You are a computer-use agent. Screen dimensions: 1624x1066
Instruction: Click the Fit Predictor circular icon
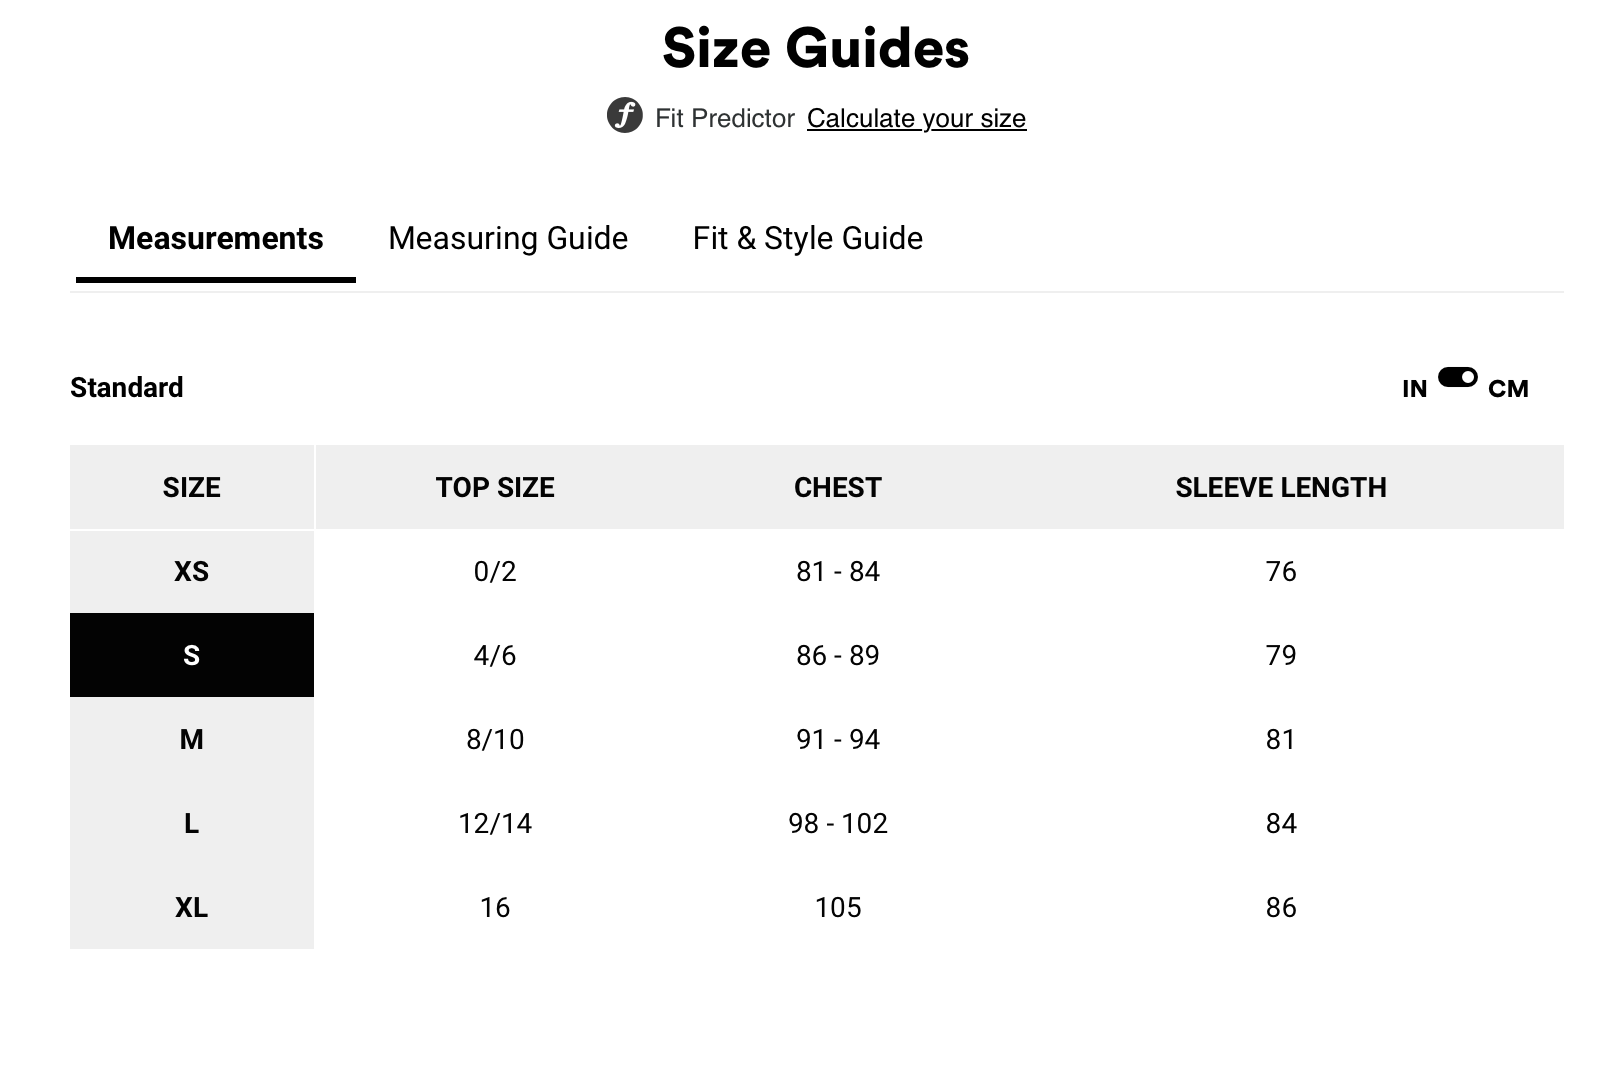point(625,116)
